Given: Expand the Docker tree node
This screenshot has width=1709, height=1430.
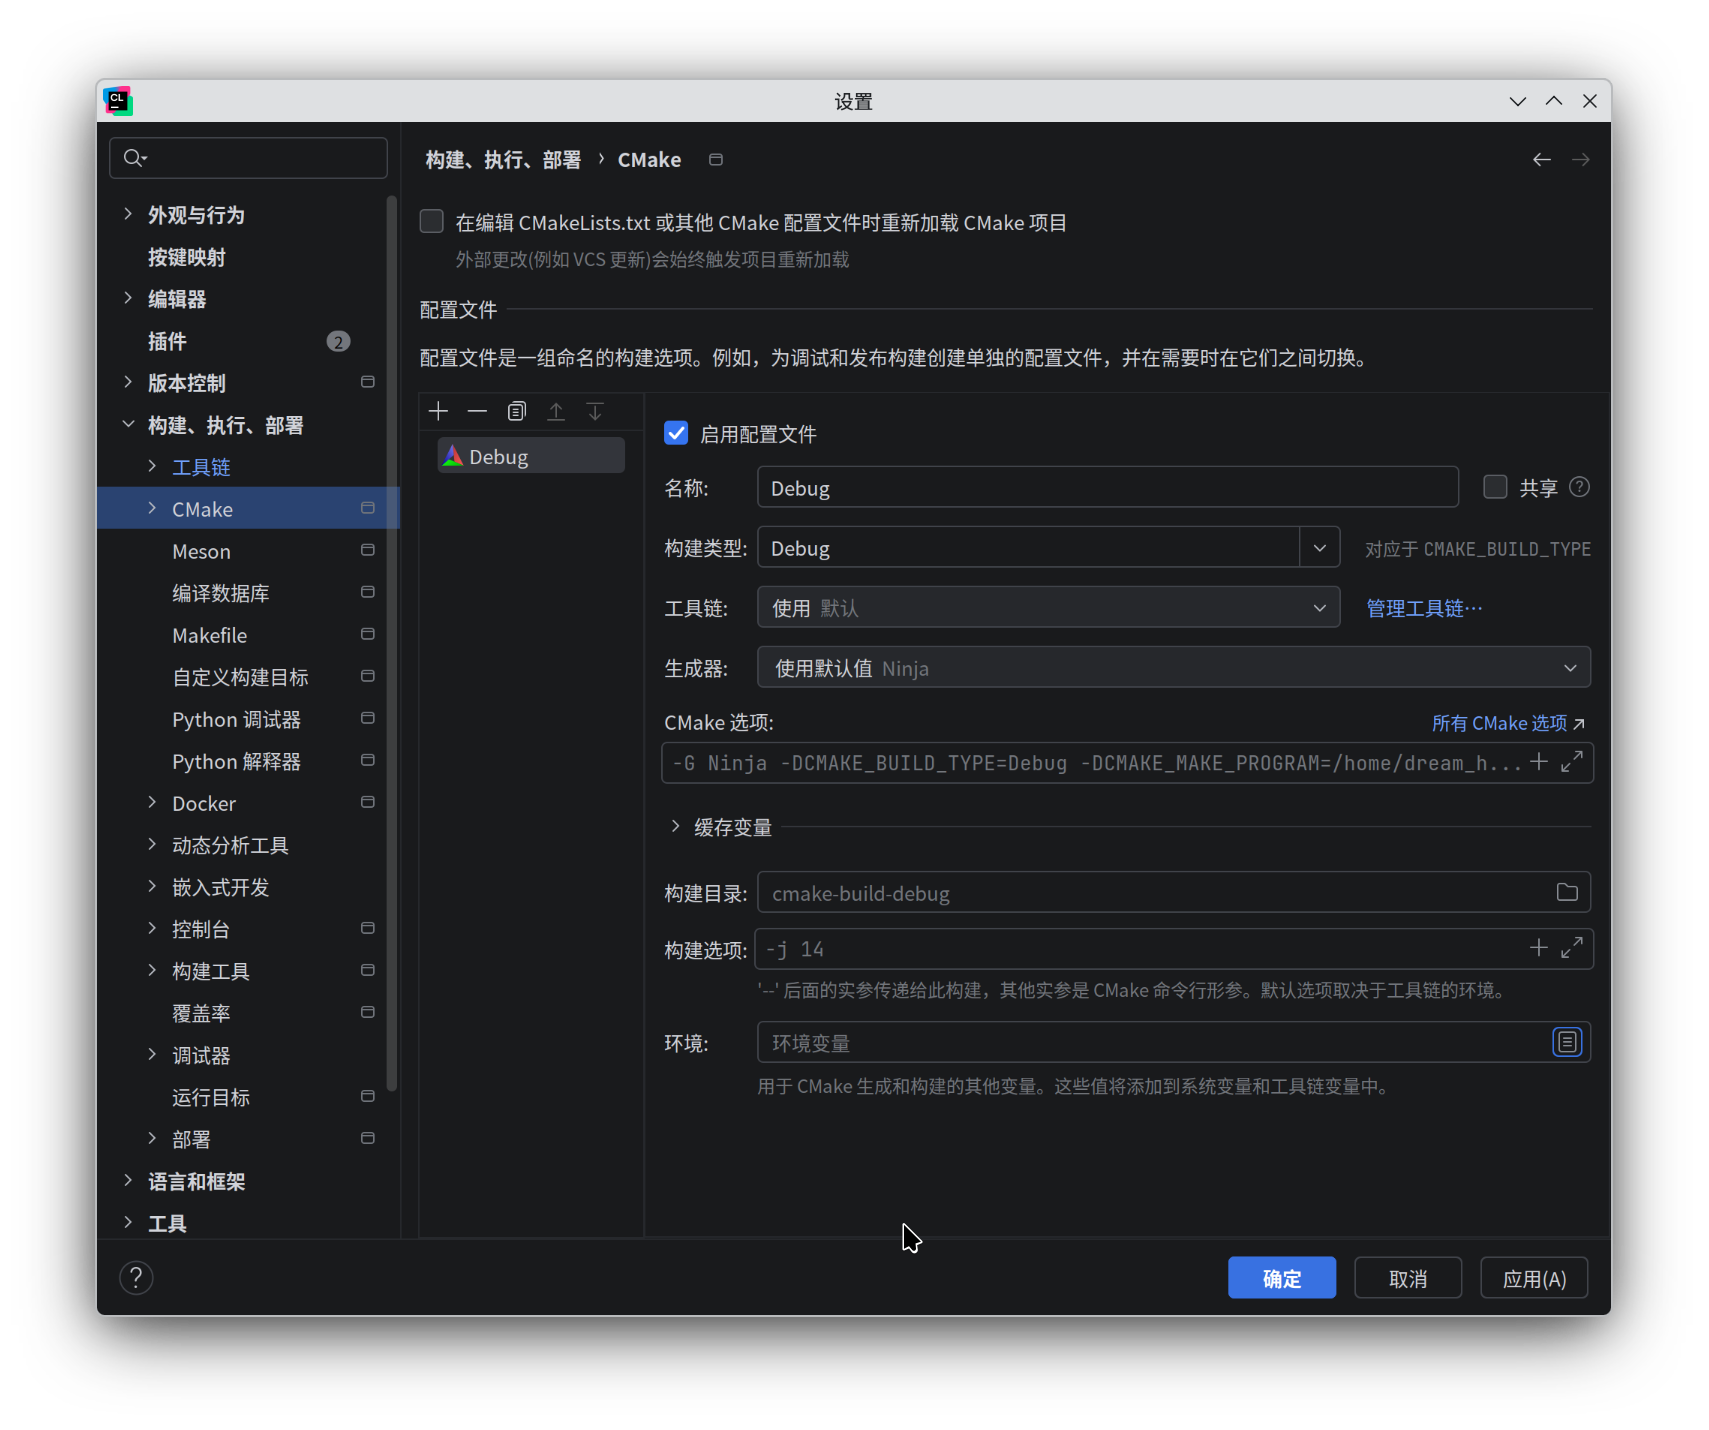Looking at the screenshot, I should click(152, 802).
